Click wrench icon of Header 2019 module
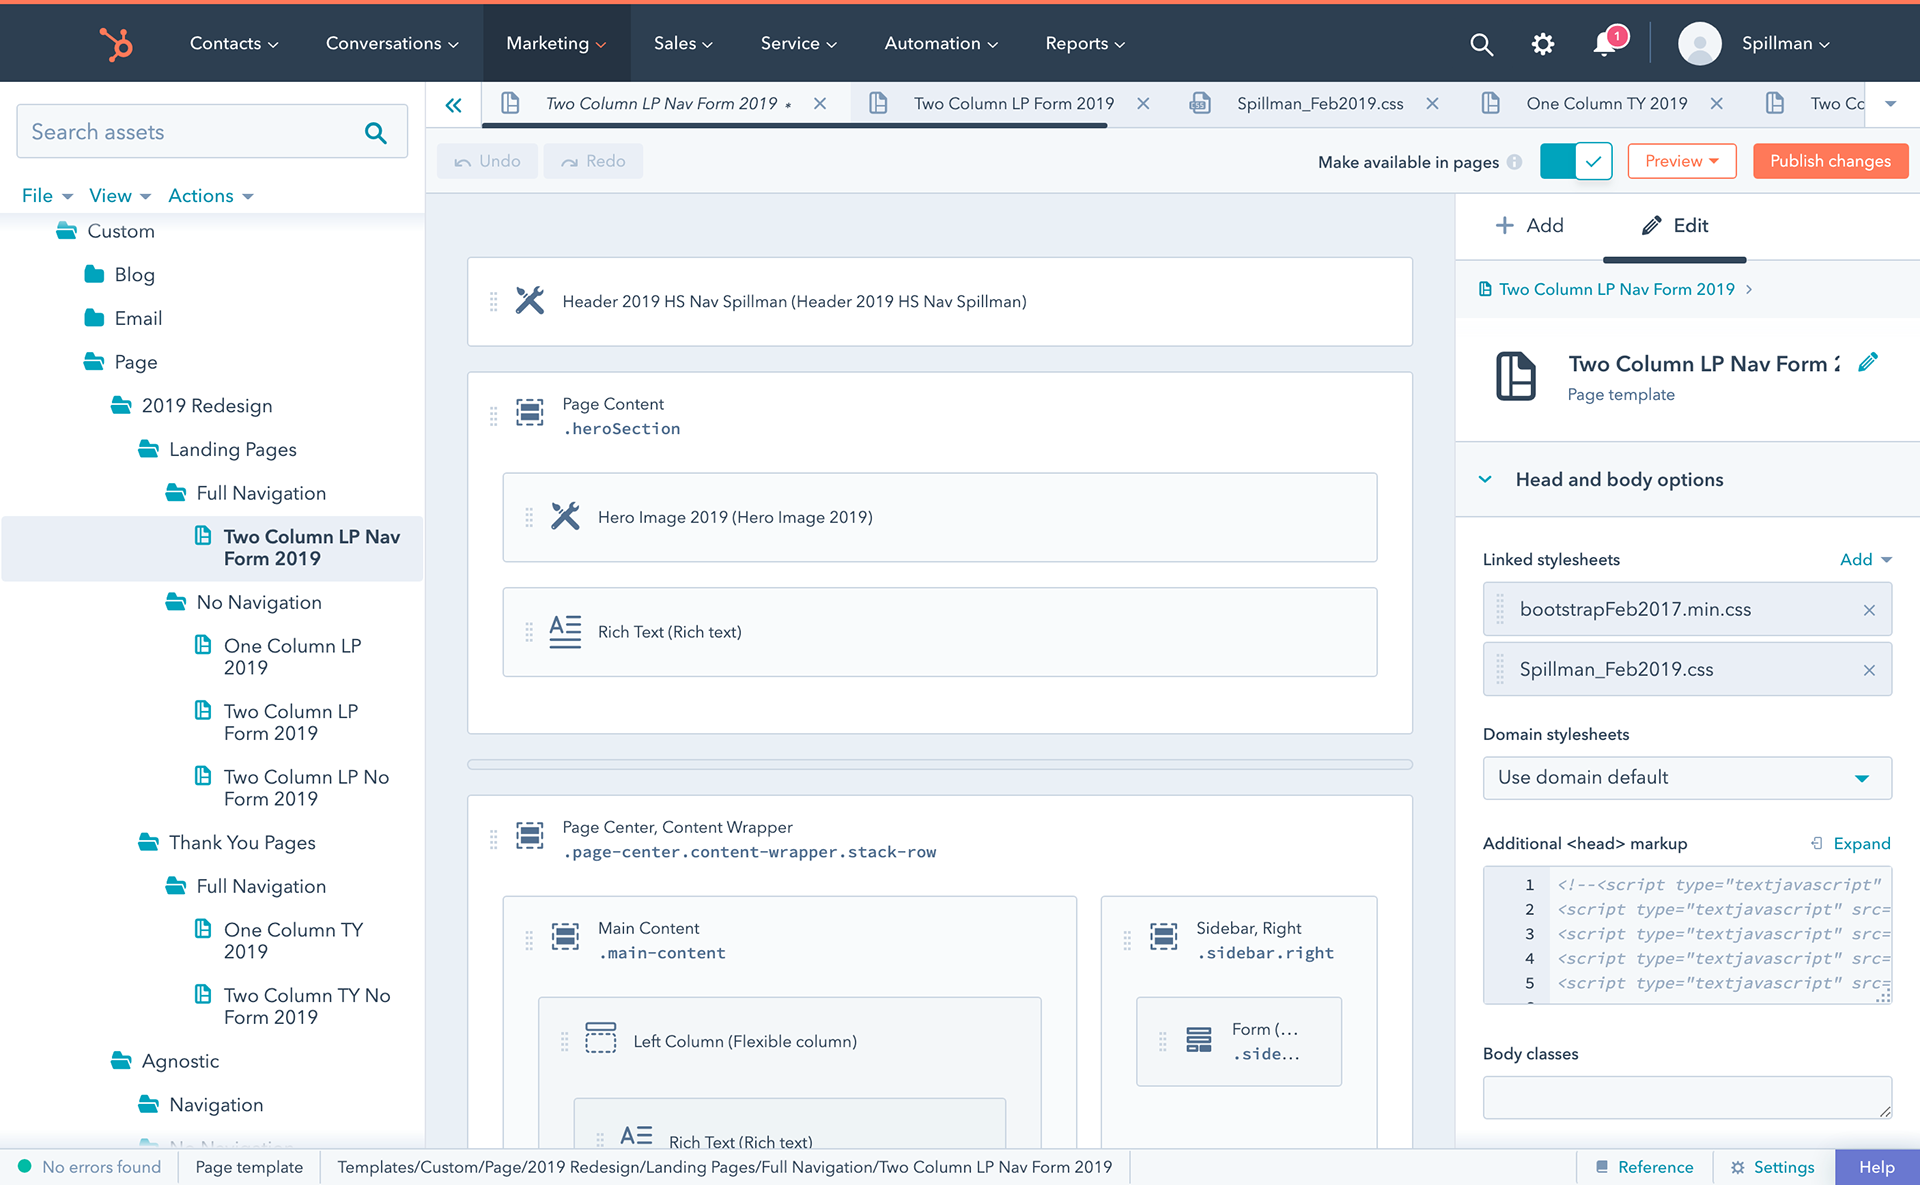 (529, 301)
